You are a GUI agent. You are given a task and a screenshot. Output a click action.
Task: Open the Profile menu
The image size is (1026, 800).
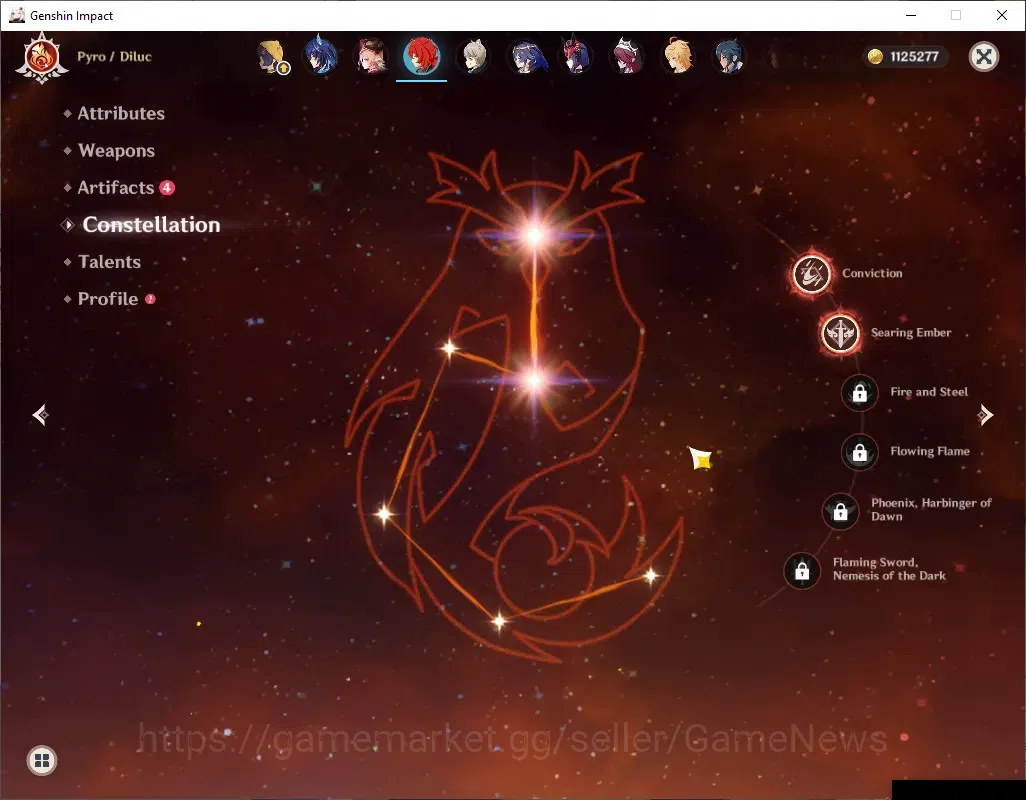pyautogui.click(x=108, y=299)
